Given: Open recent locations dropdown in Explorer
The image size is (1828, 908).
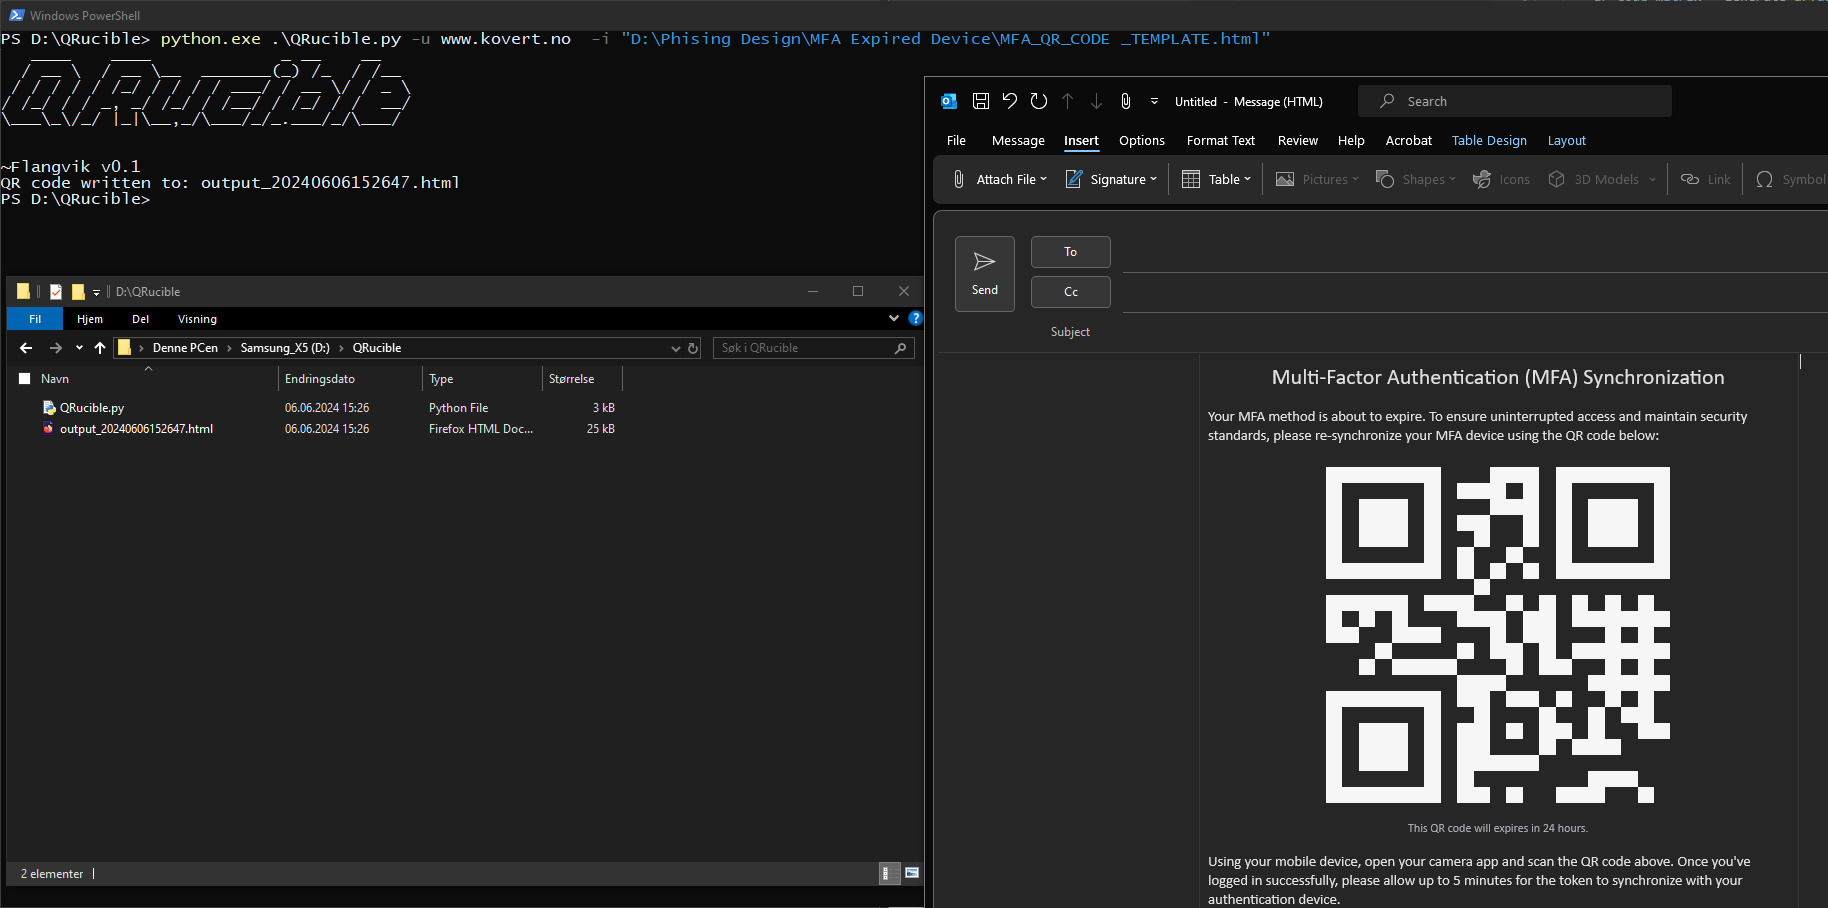Looking at the screenshot, I should 79,348.
